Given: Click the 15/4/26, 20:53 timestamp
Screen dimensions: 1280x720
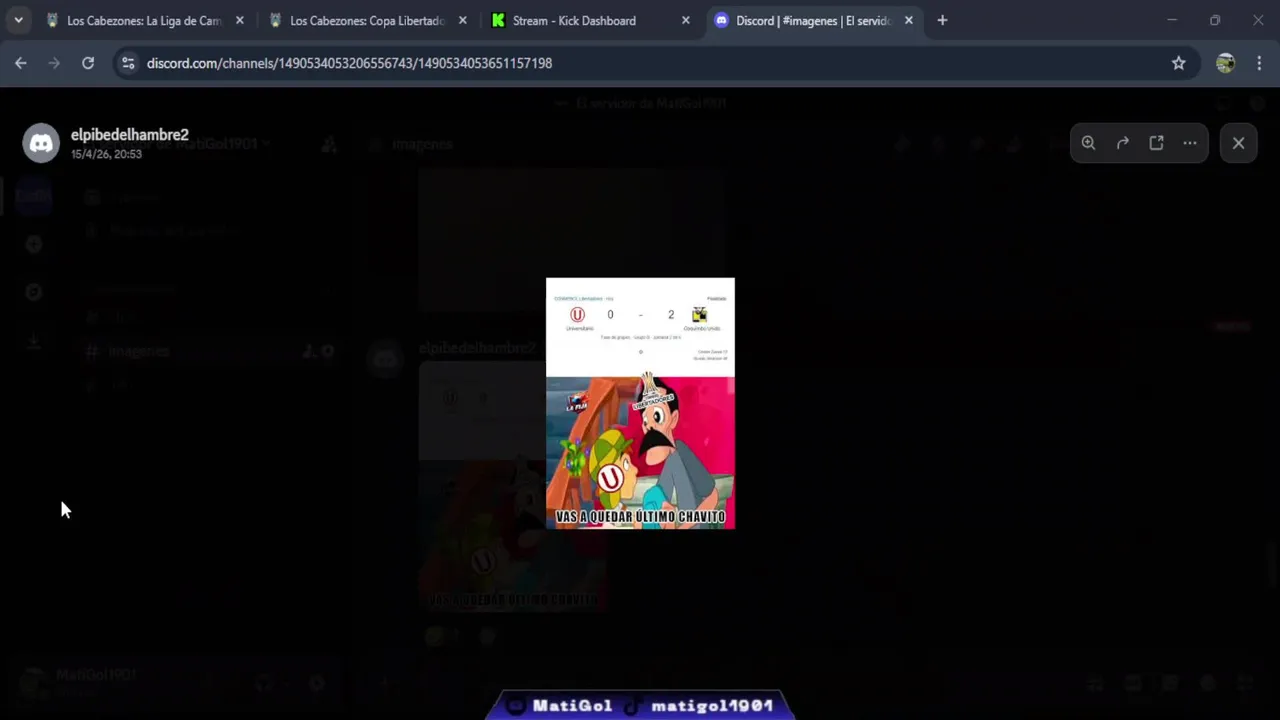Looking at the screenshot, I should [106, 154].
